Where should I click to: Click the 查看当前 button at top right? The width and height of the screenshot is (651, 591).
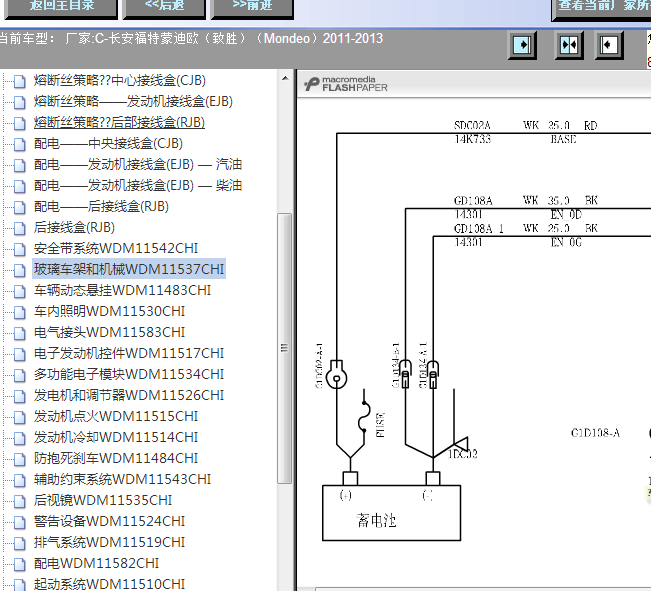(x=601, y=8)
